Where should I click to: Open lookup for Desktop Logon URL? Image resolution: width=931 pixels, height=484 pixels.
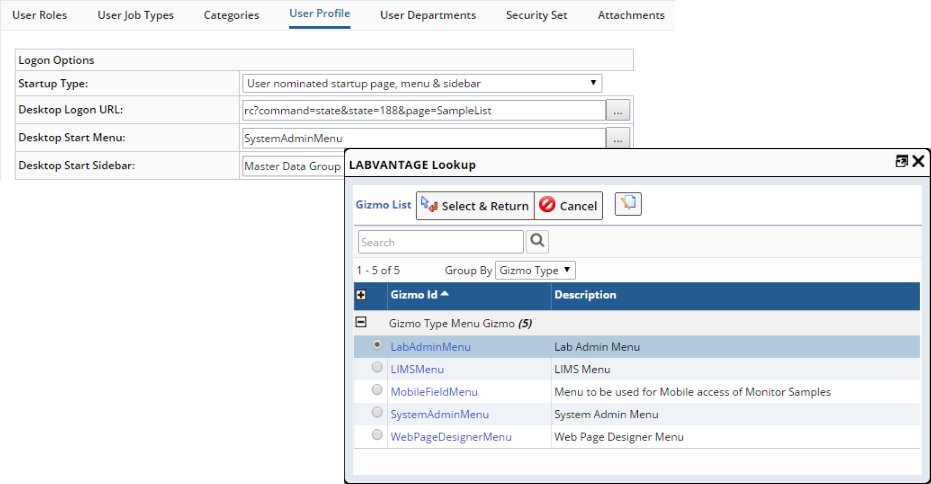tap(618, 110)
